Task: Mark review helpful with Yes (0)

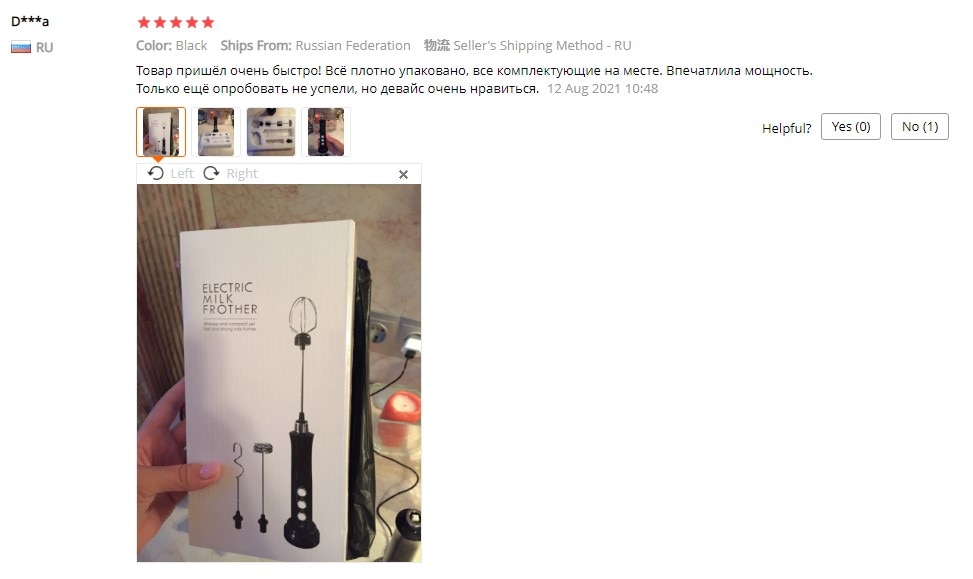Action: coord(851,127)
